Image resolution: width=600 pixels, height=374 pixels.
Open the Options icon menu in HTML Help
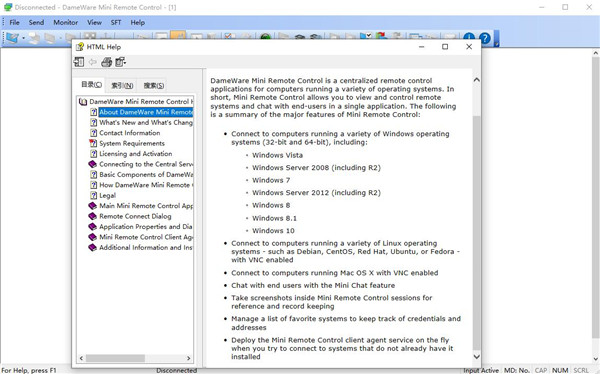coord(121,62)
